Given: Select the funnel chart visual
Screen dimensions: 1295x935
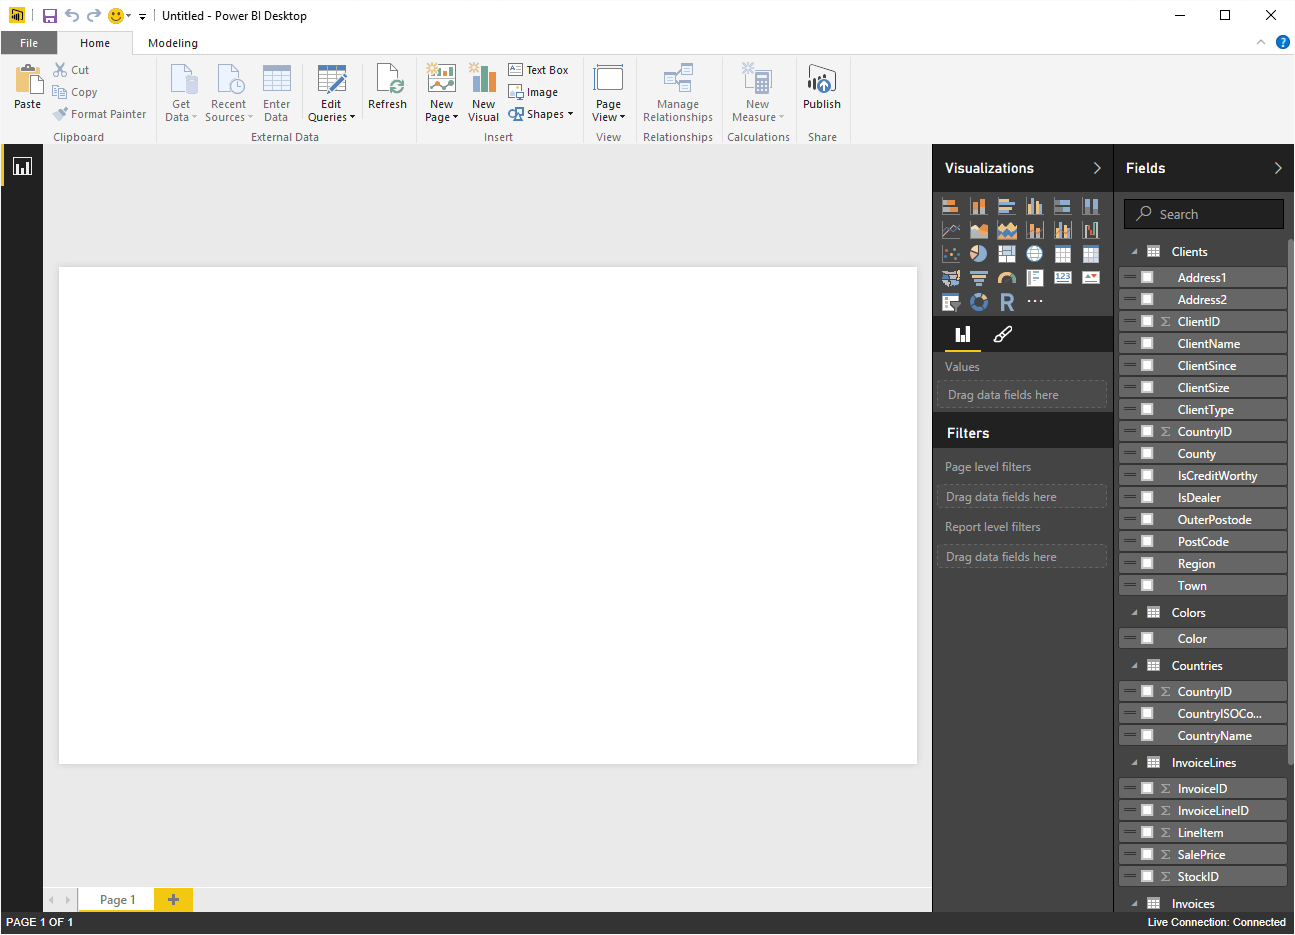Looking at the screenshot, I should pyautogui.click(x=979, y=278).
